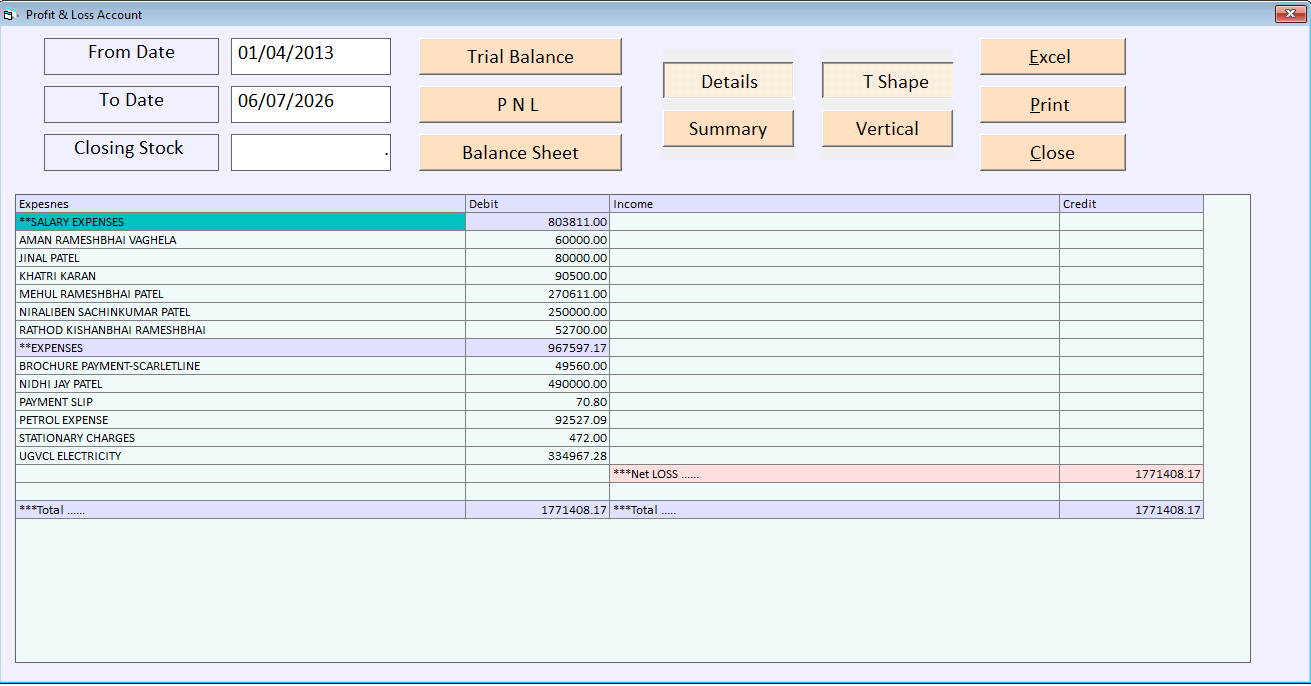Click the debit value 334967.28

tap(538, 456)
